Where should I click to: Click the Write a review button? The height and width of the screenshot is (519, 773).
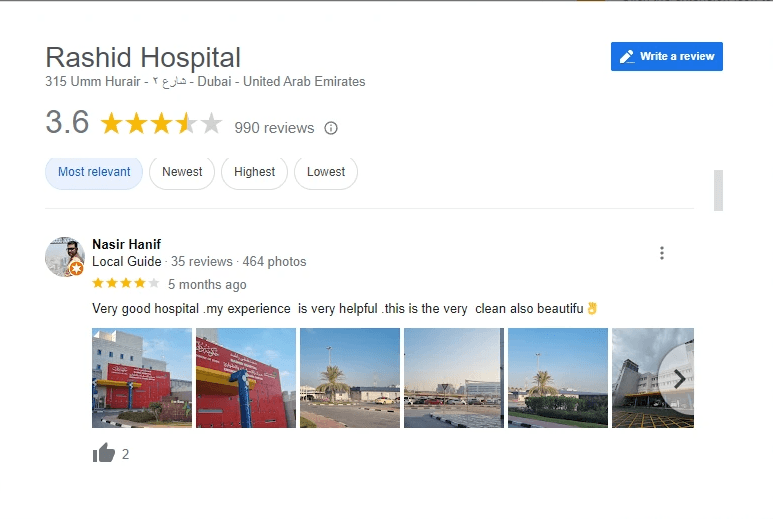click(667, 56)
